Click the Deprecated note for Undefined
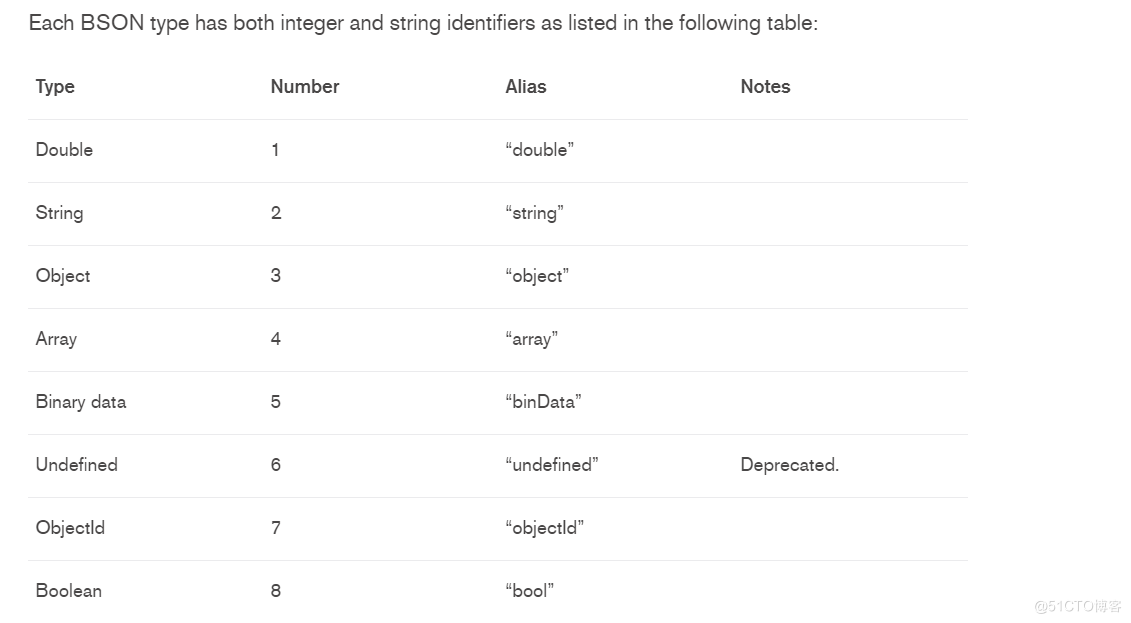The height and width of the screenshot is (623, 1131). click(x=789, y=465)
